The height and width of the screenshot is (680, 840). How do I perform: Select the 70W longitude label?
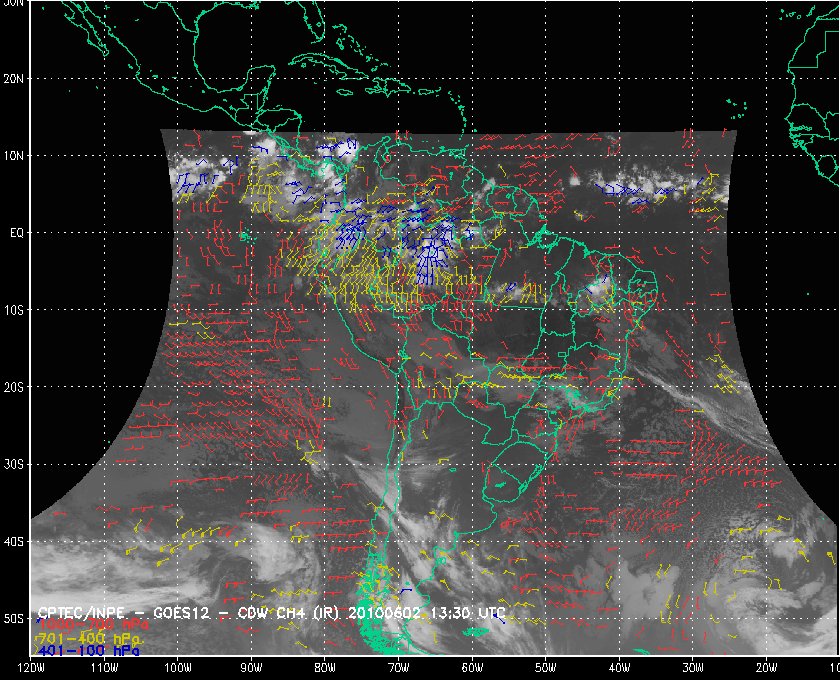coord(399,668)
